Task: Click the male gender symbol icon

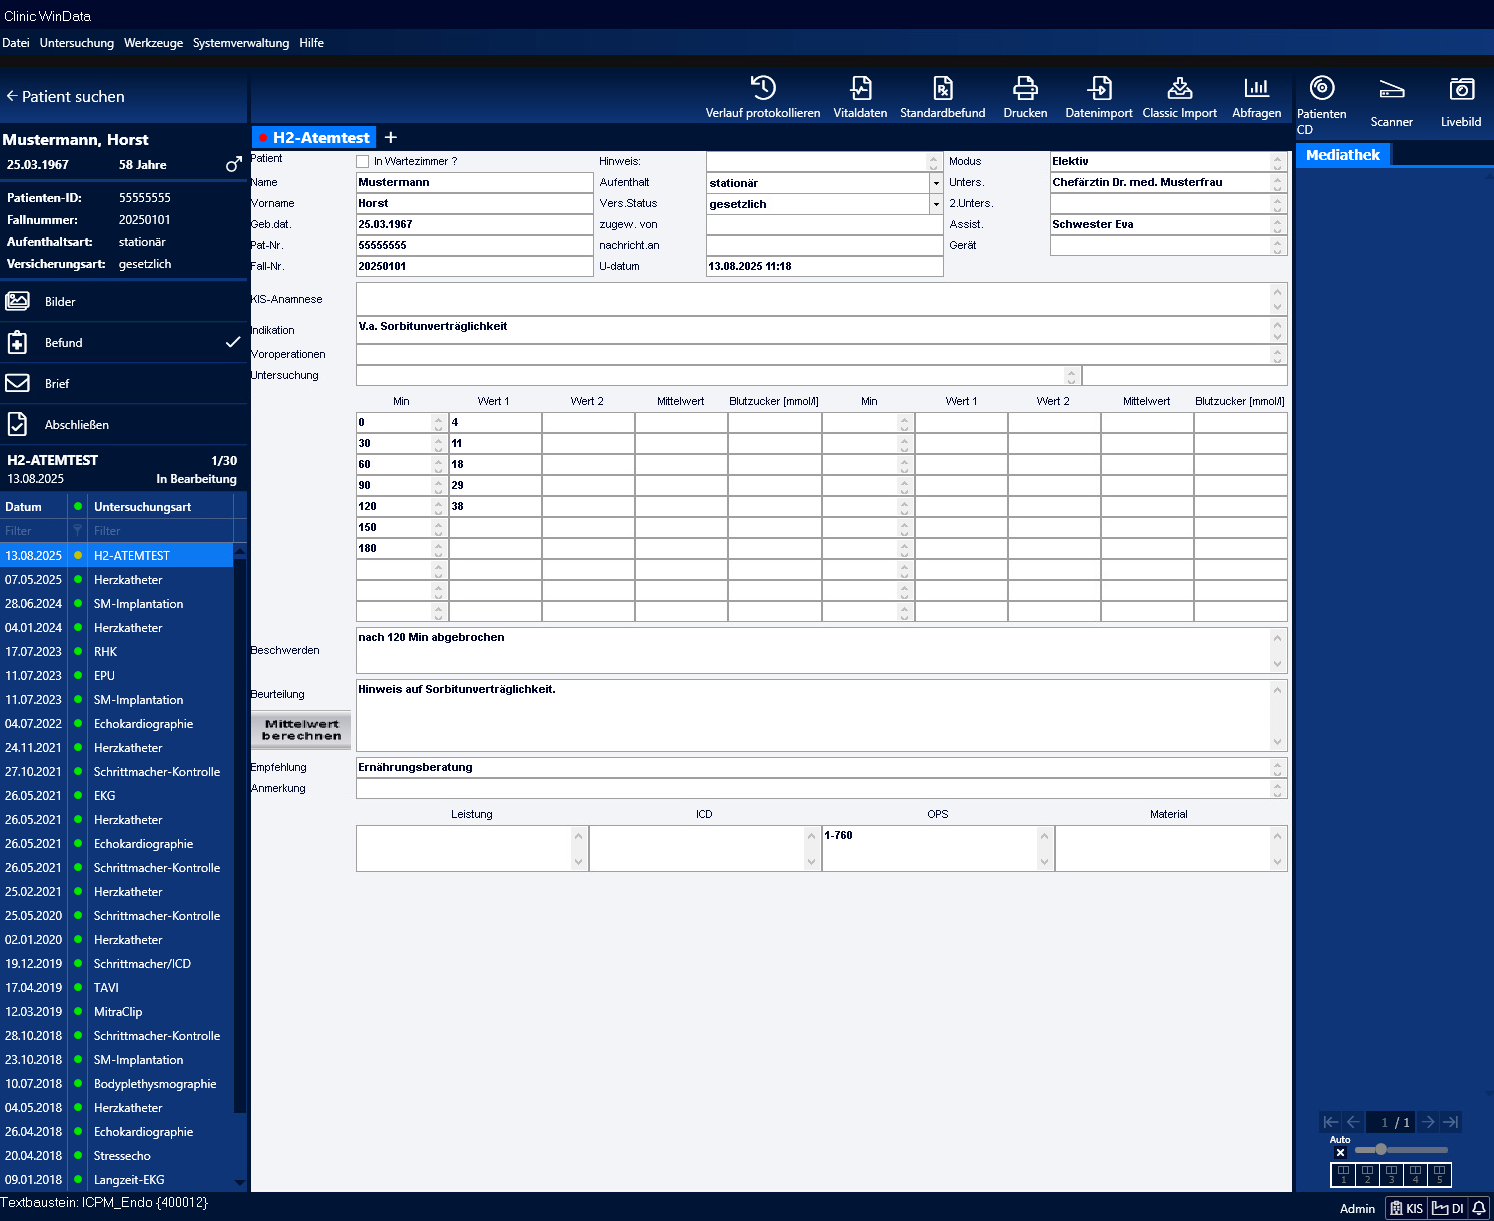Action: (233, 164)
